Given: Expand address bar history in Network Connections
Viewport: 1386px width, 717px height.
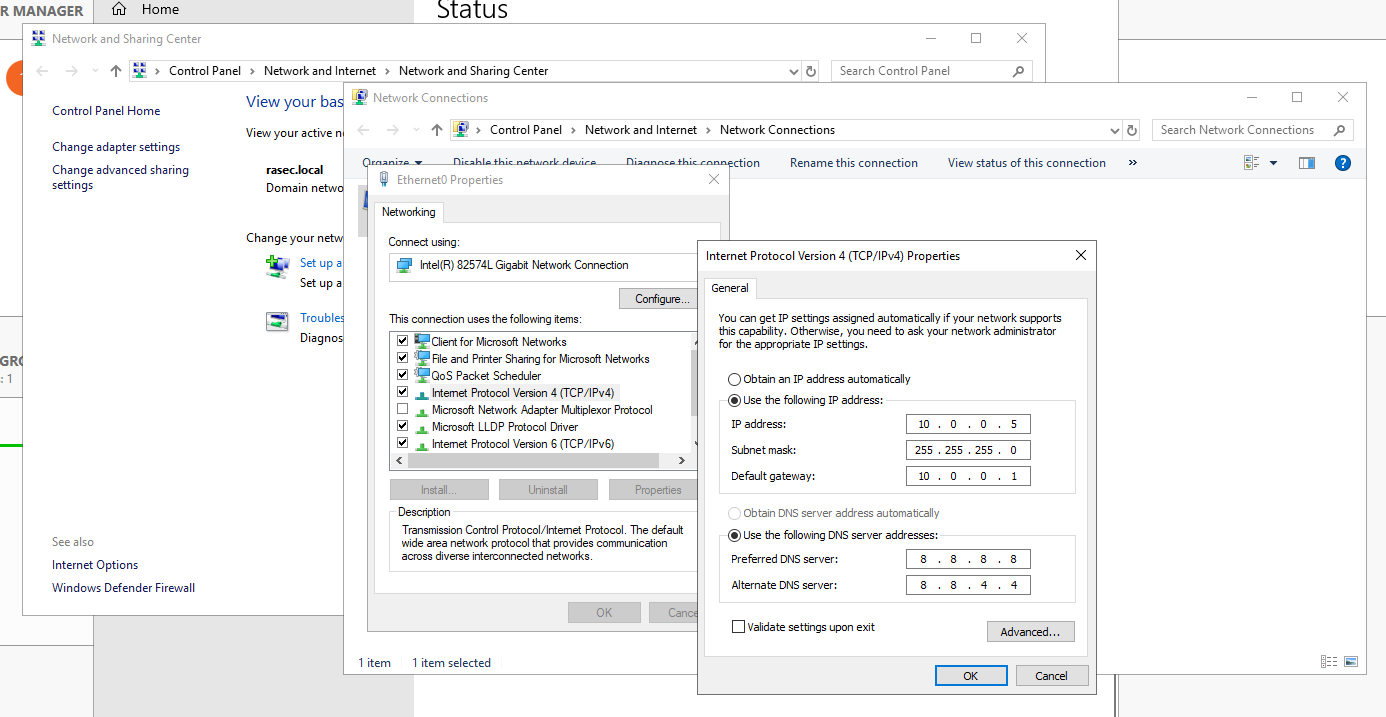Looking at the screenshot, I should (x=1115, y=130).
